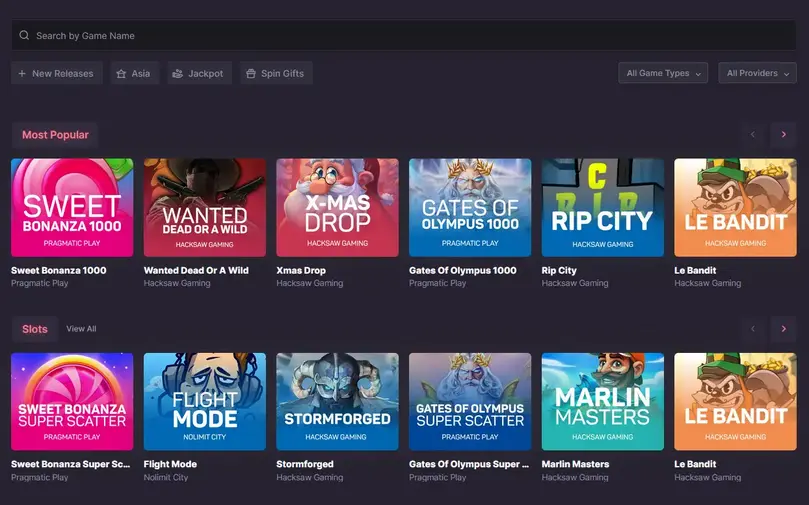Open the Spin Gifts filter

point(276,73)
